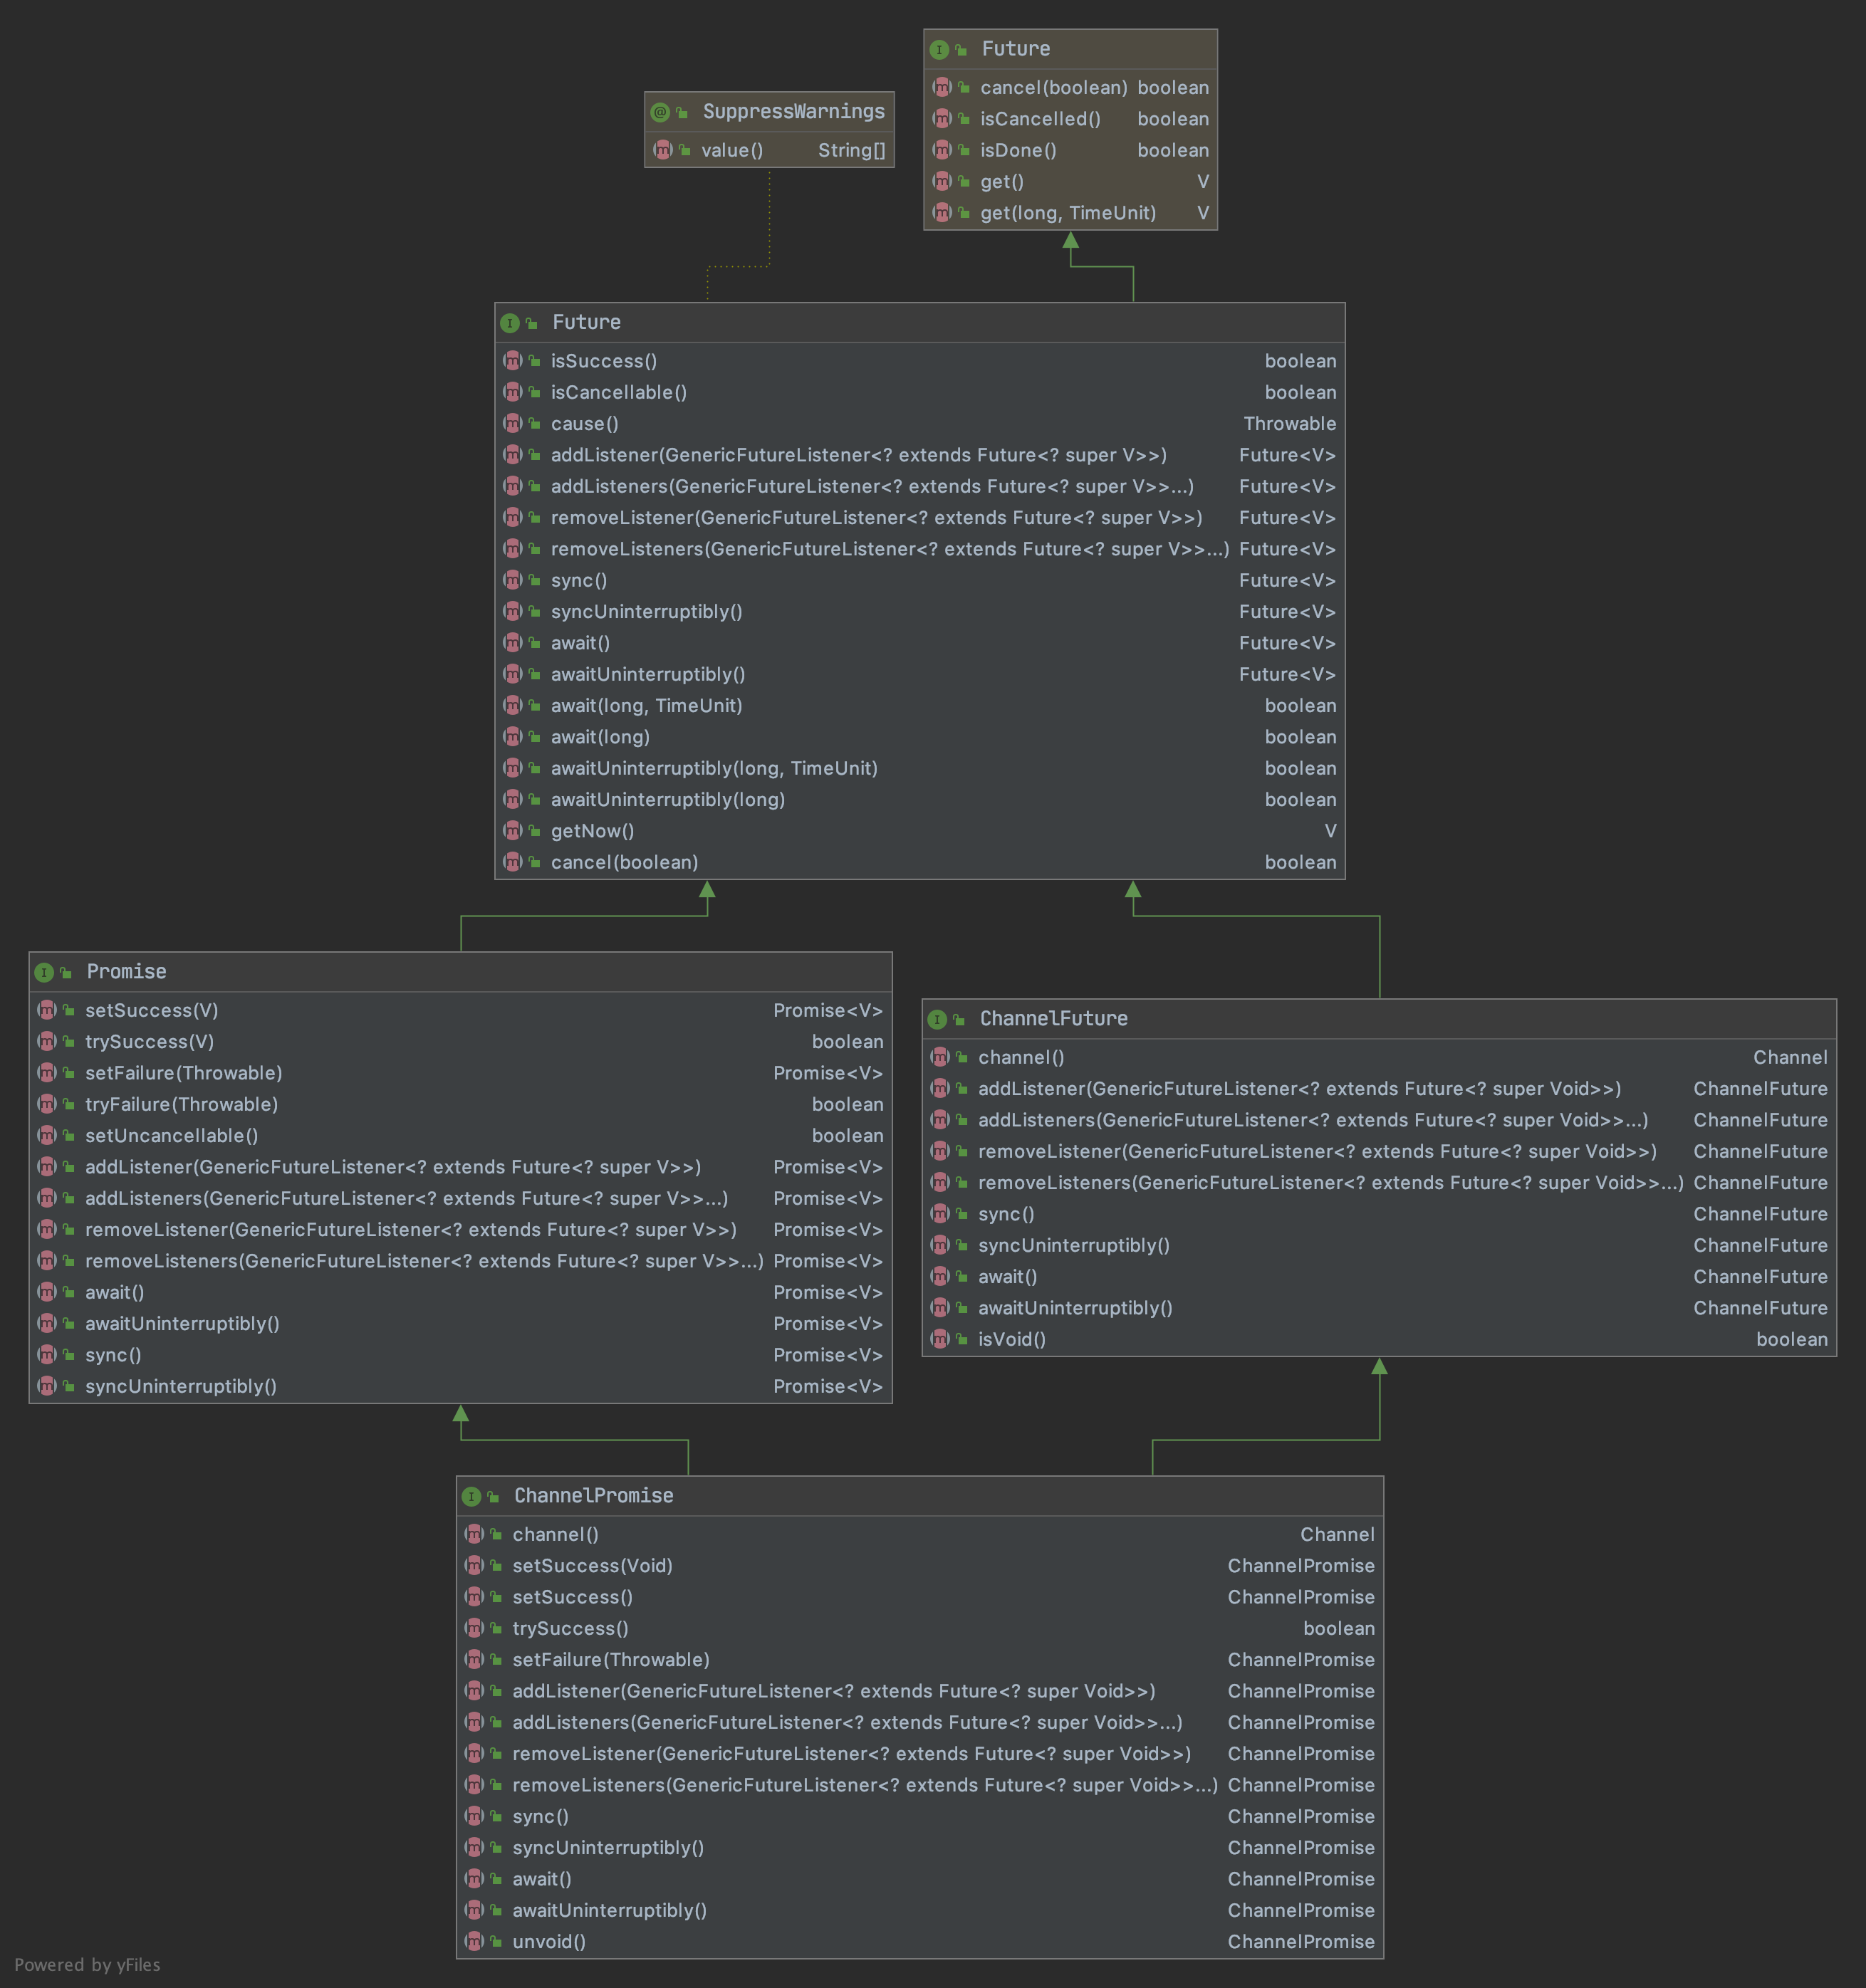Click the method icon beside setSuccess(Void)

pyautogui.click(x=474, y=1566)
